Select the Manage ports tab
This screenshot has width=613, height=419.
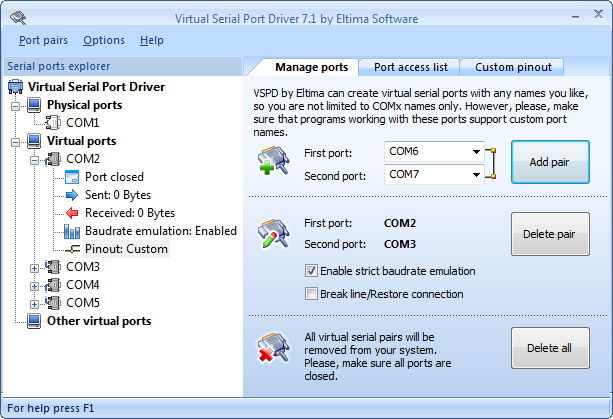click(x=311, y=67)
